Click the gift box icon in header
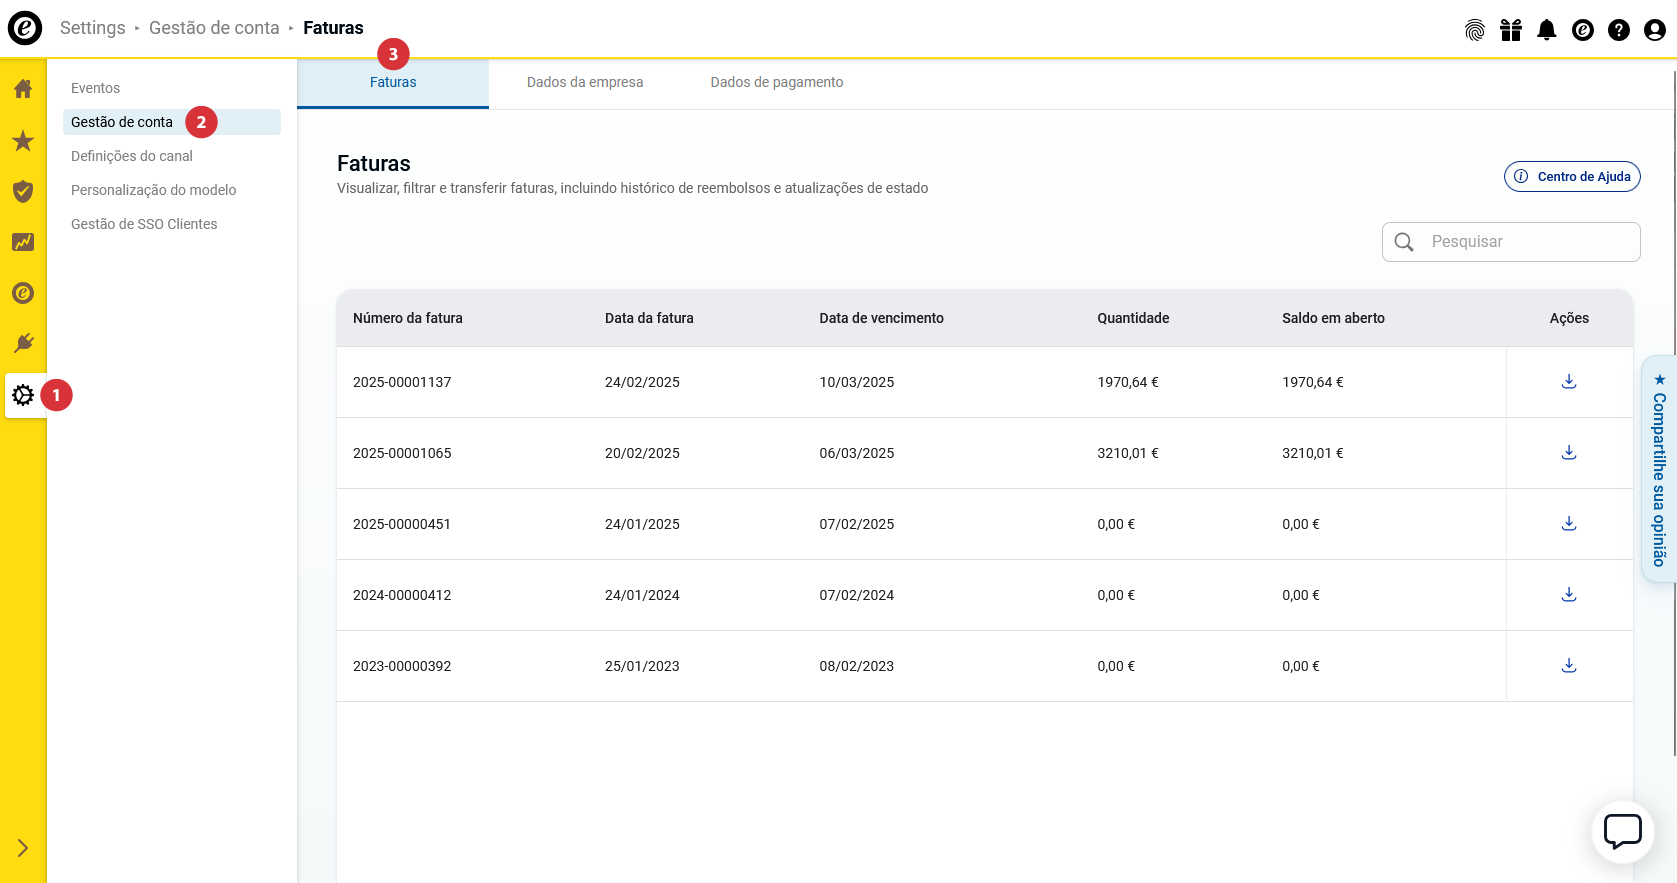This screenshot has width=1677, height=883. pyautogui.click(x=1510, y=30)
